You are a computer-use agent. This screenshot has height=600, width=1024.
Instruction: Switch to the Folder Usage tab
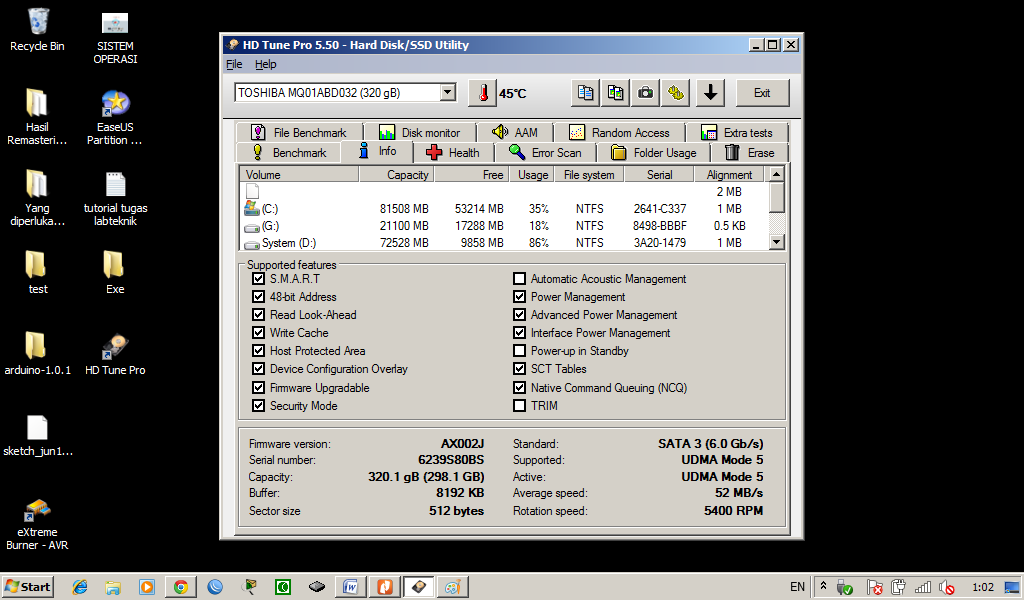pyautogui.click(x=653, y=153)
